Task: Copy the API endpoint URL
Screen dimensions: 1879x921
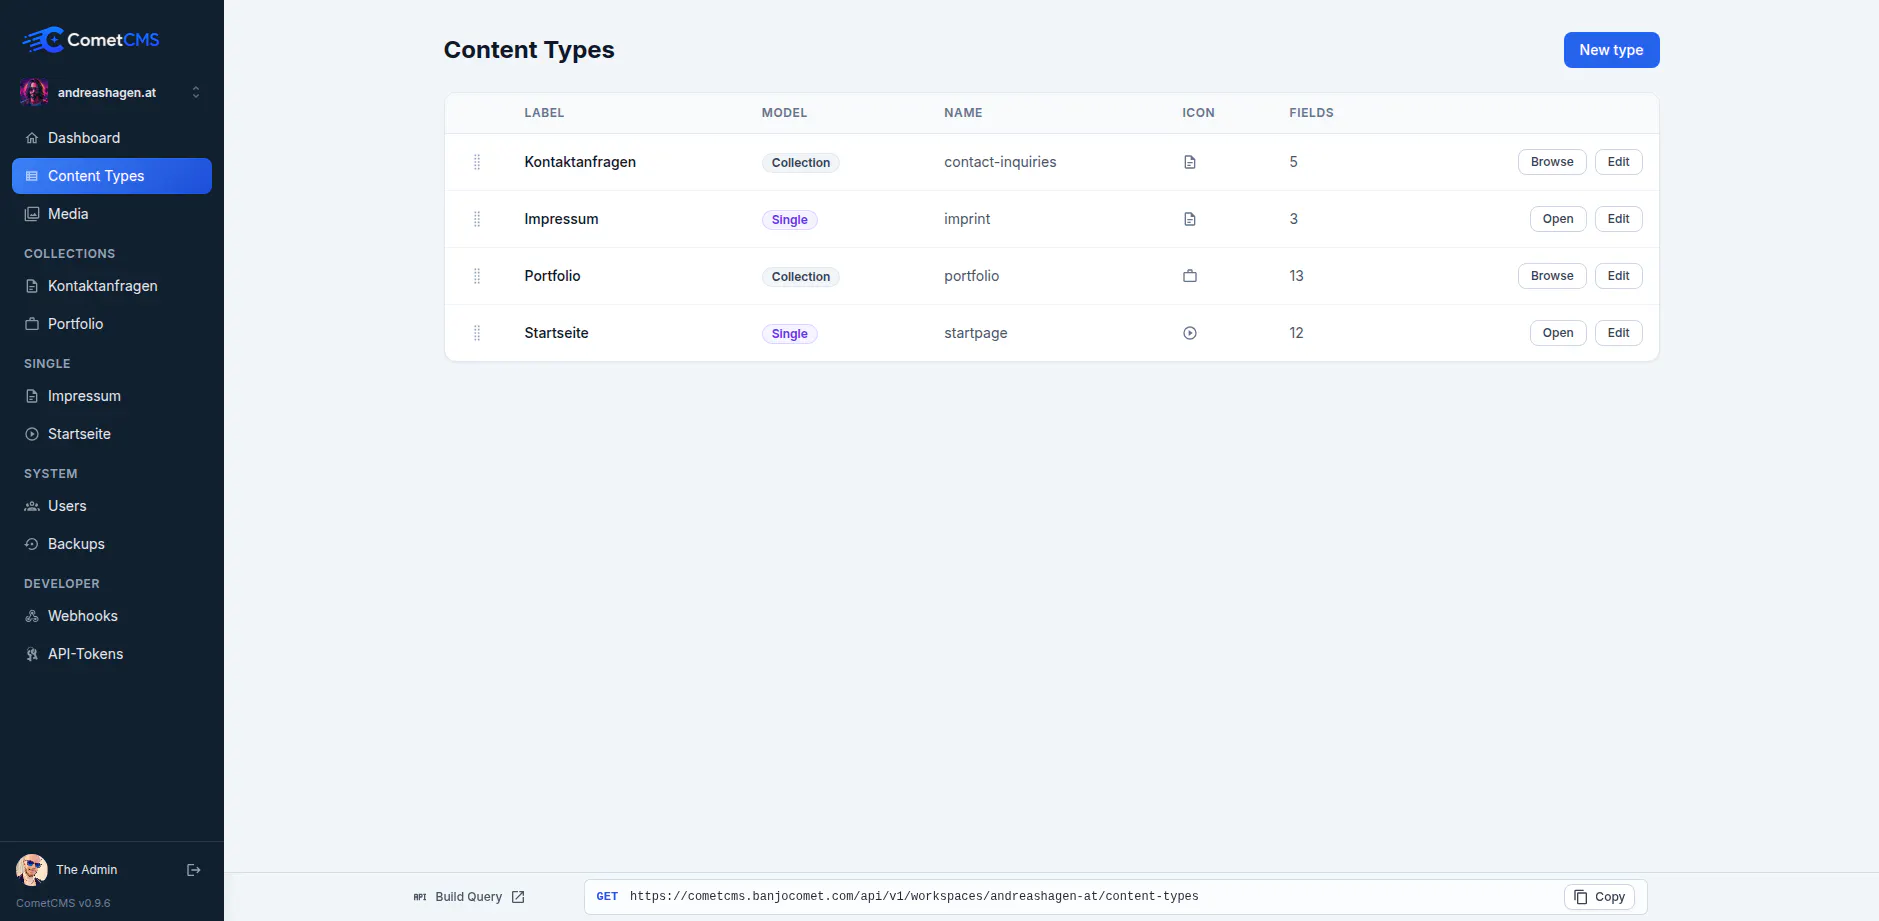Action: (1599, 897)
